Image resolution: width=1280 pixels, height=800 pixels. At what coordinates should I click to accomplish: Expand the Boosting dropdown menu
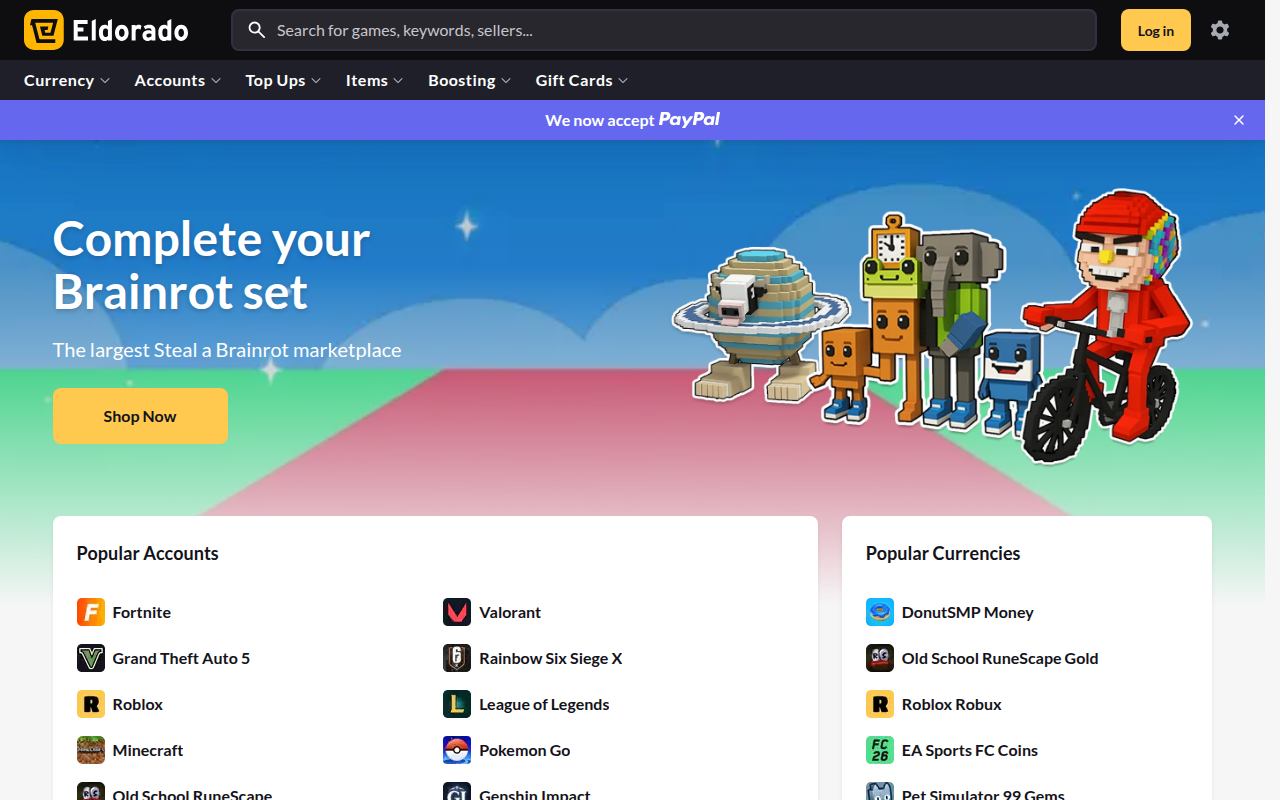tap(470, 80)
